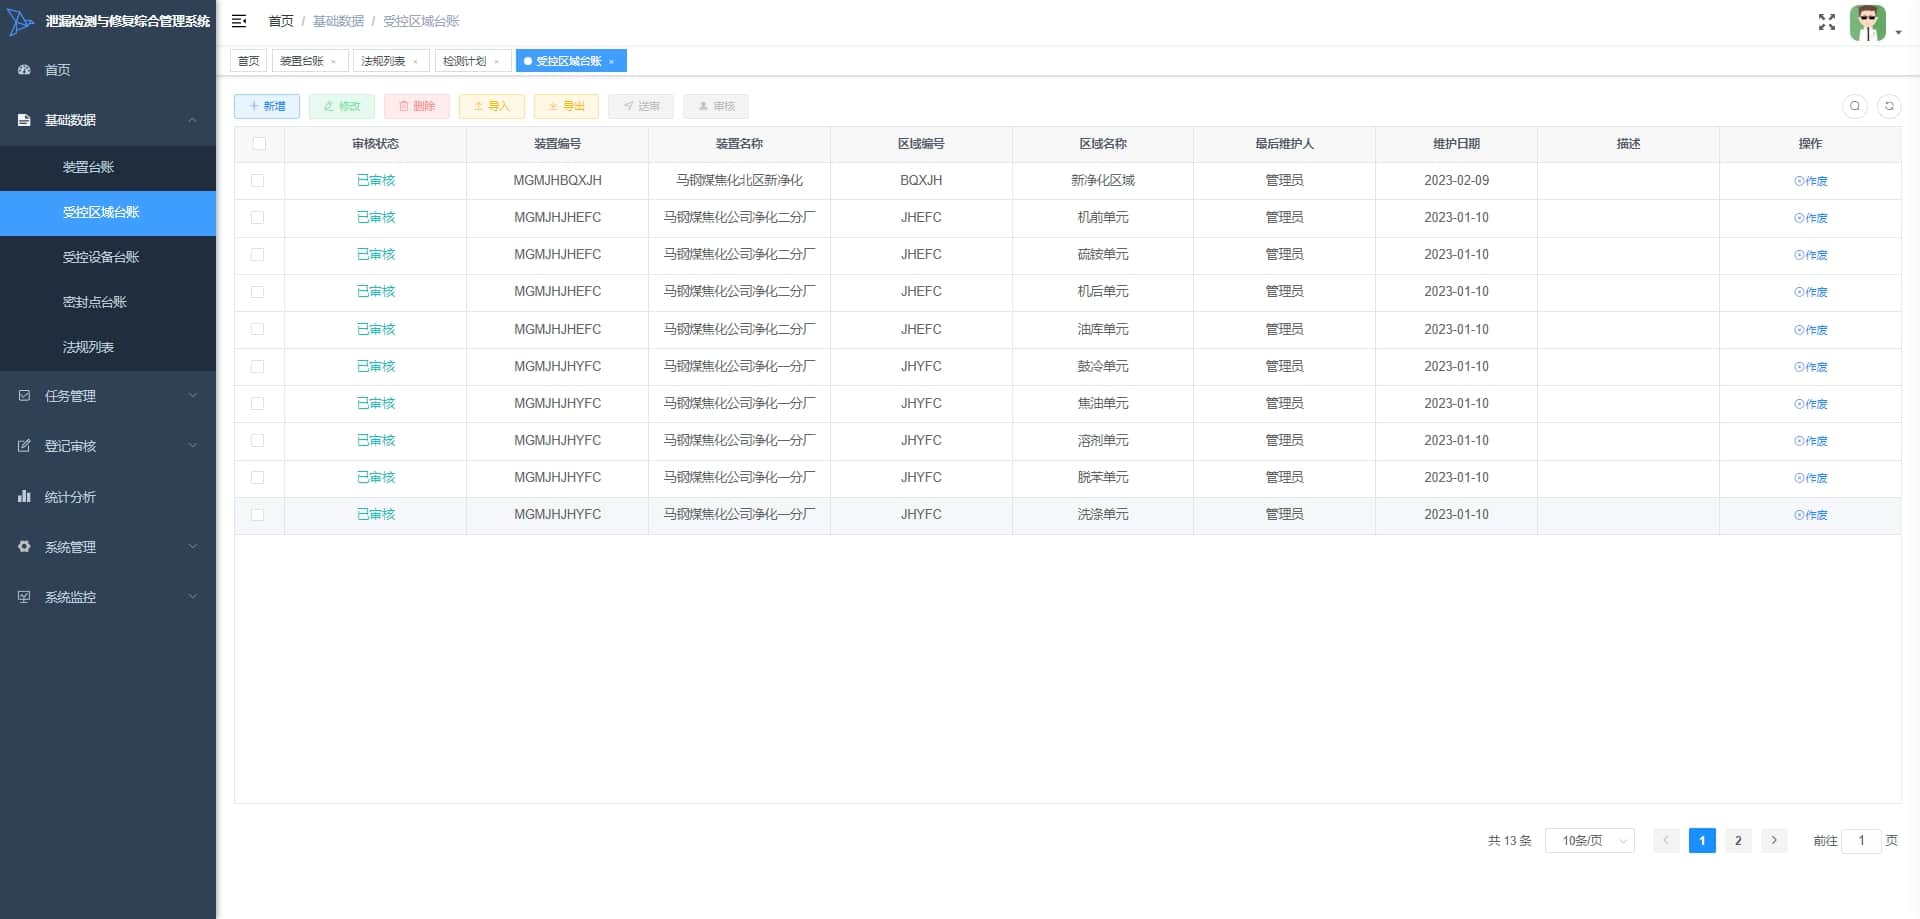The height and width of the screenshot is (919, 1920).
Task: Click 作废 for the 洗涤单元 row
Action: pyautogui.click(x=1810, y=515)
